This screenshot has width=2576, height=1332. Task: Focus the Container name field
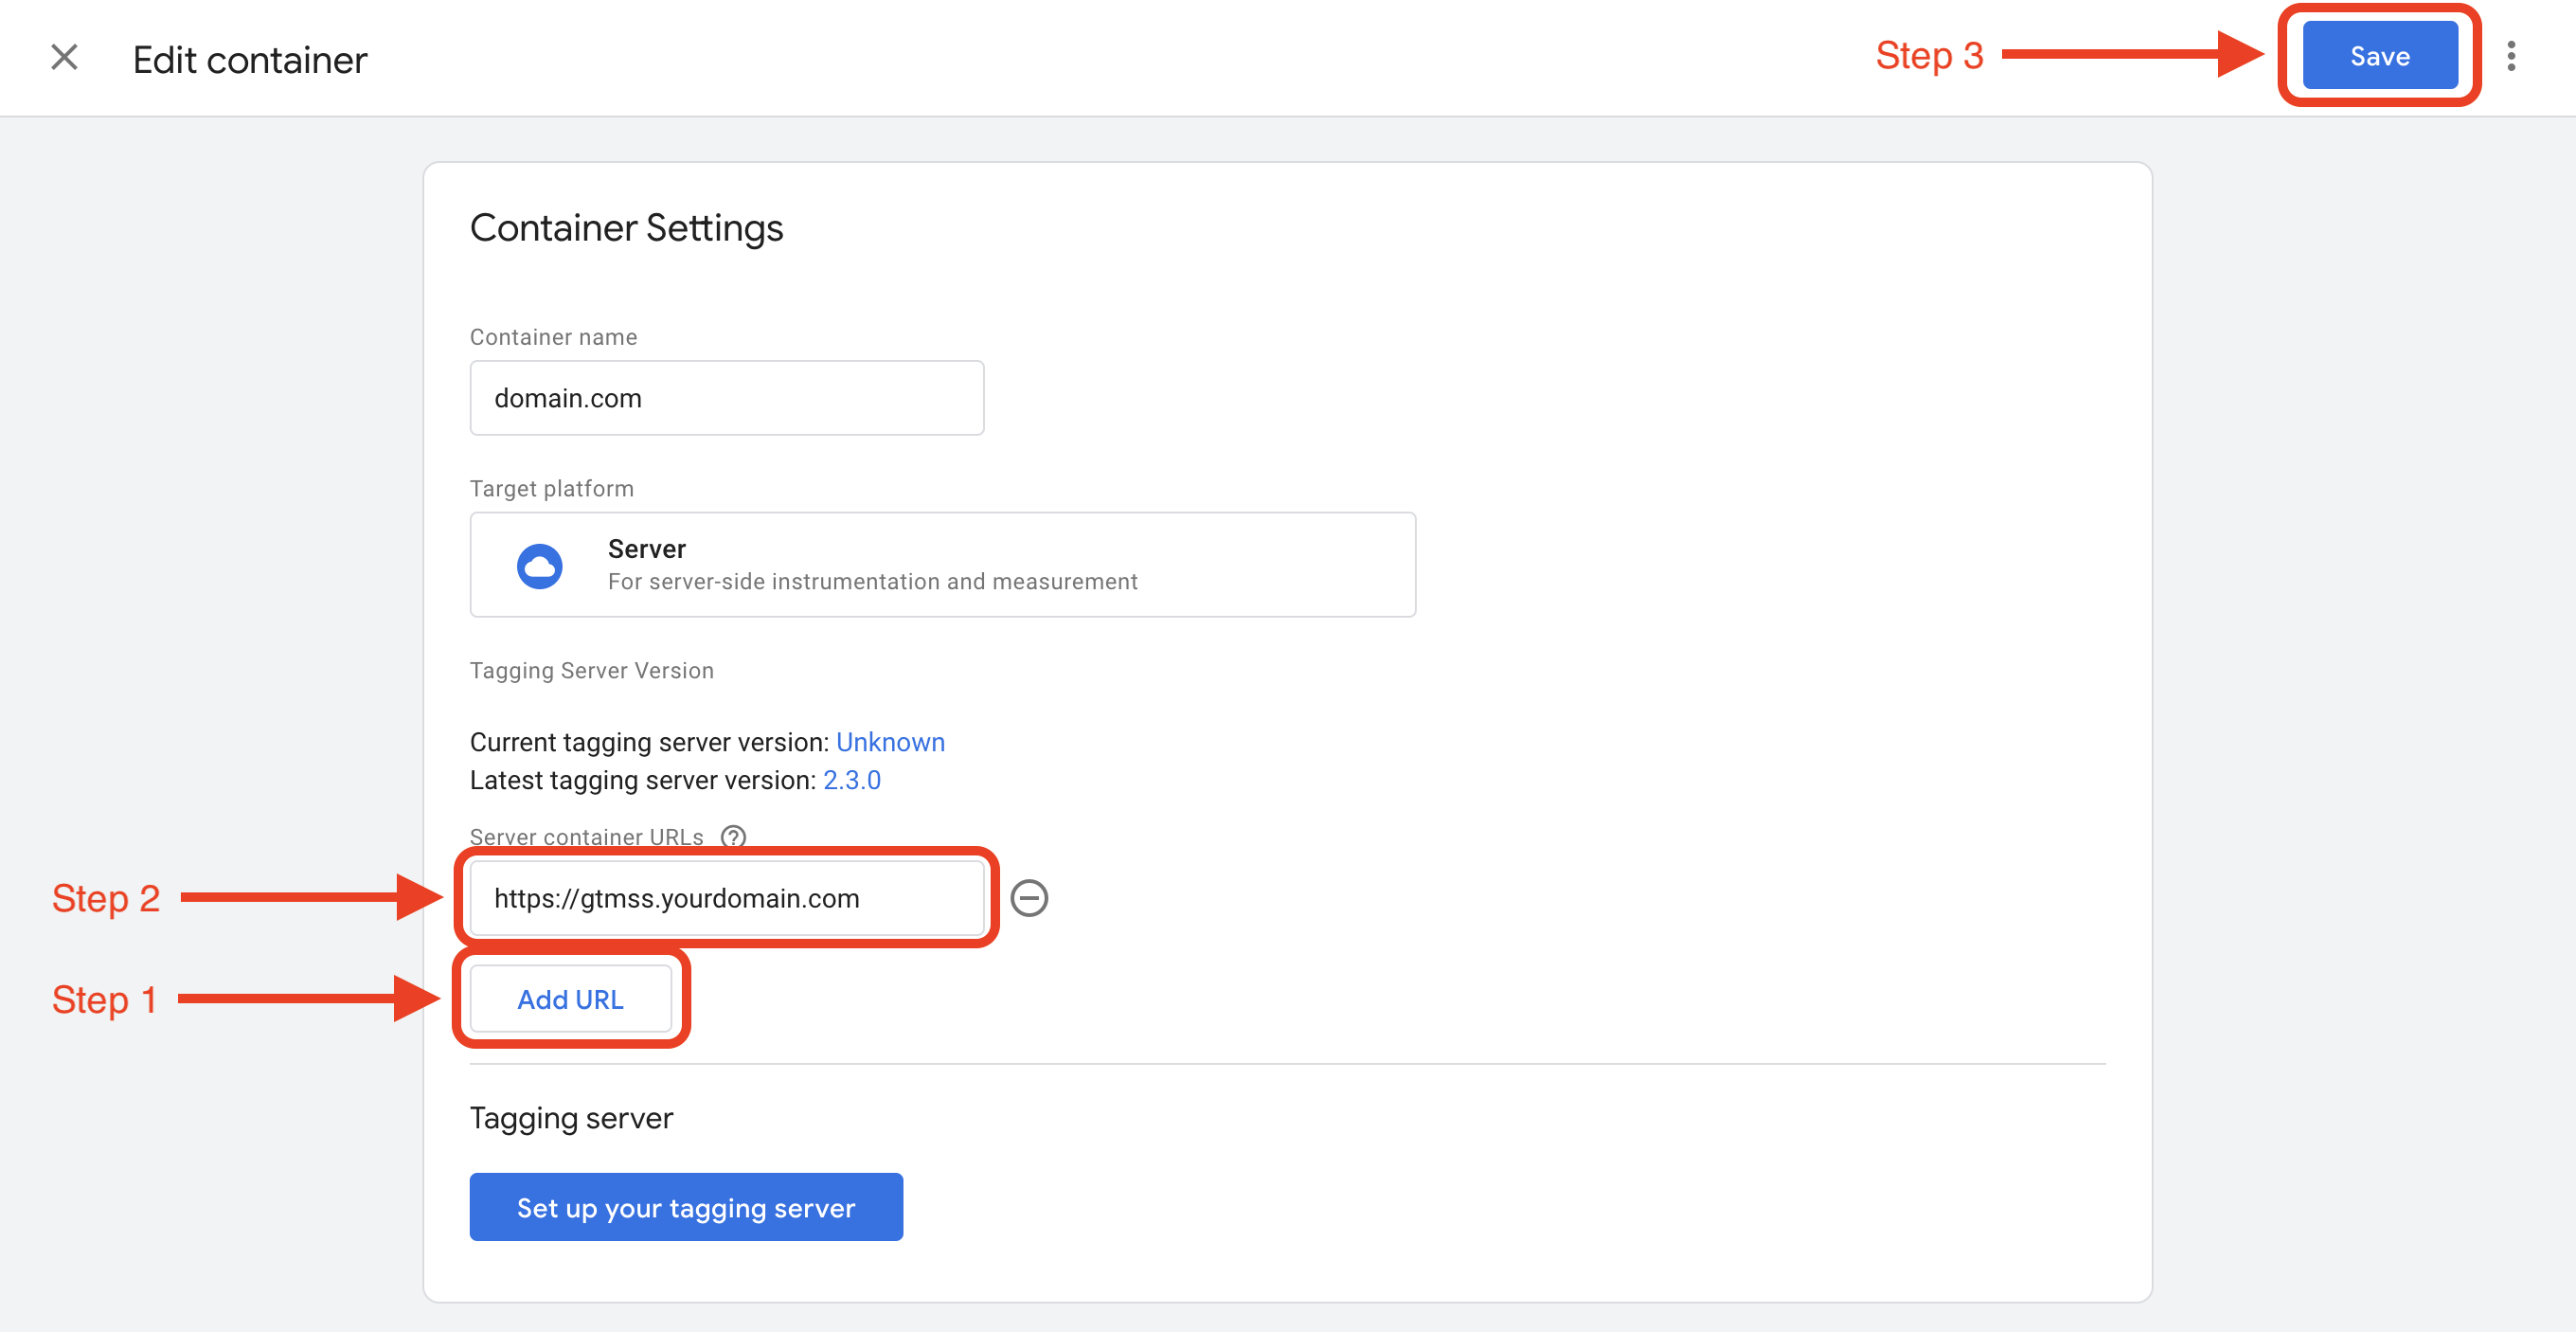[726, 398]
